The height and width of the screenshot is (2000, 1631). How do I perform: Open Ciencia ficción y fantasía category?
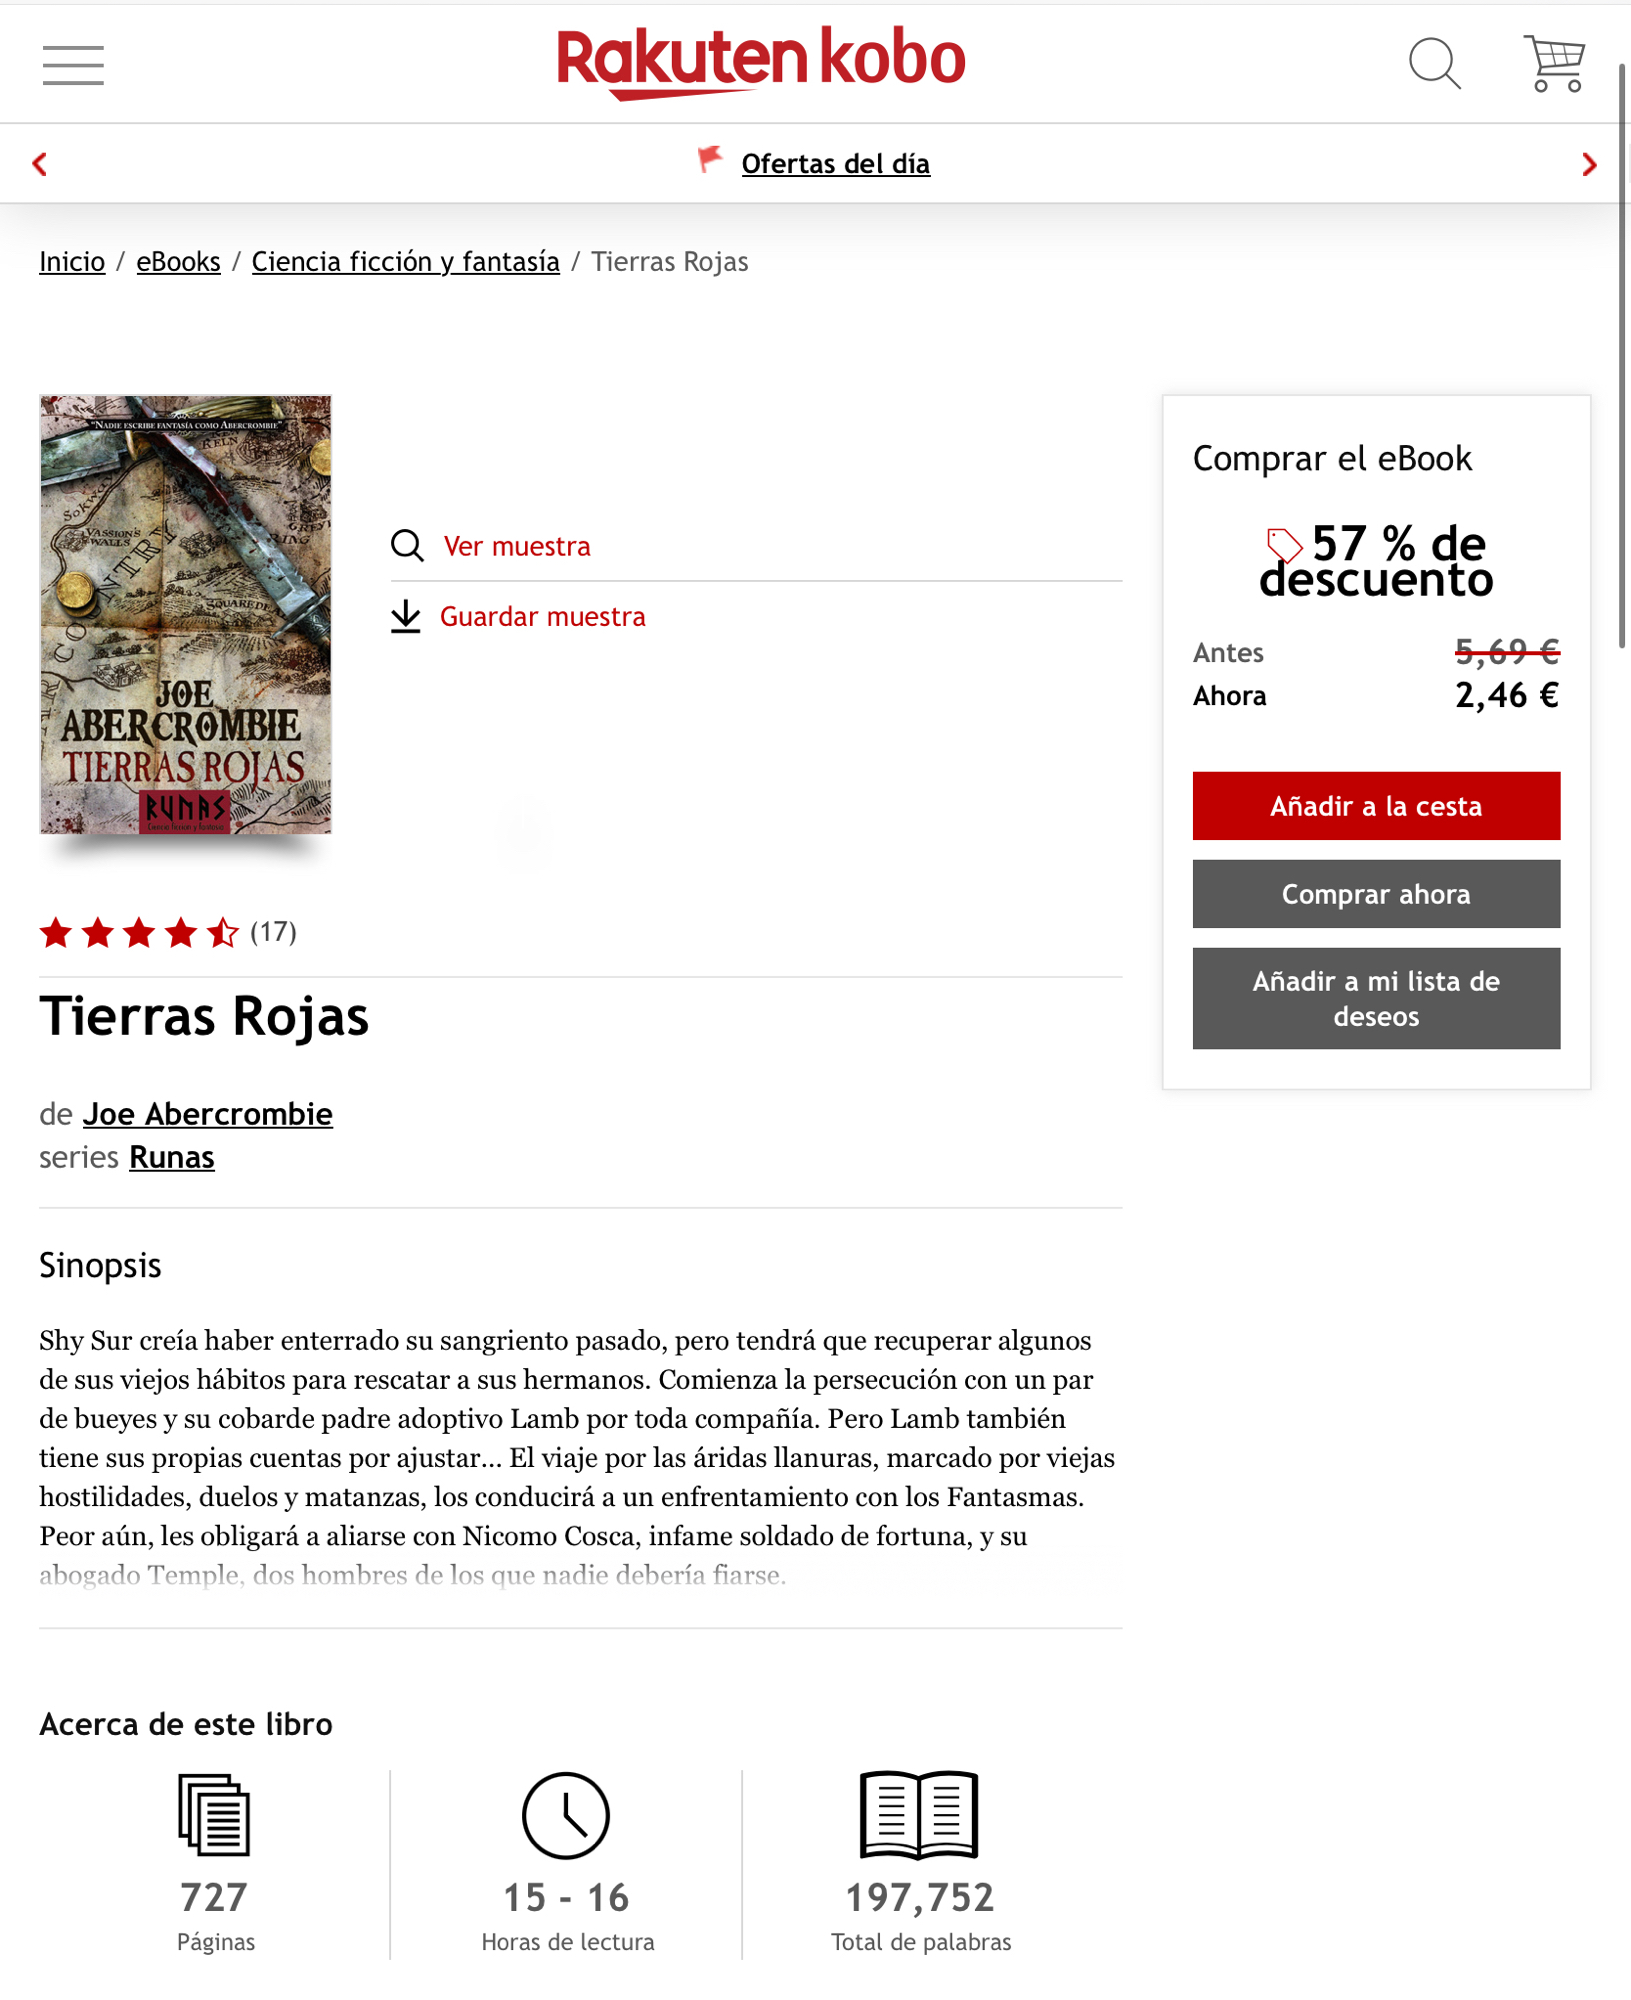click(x=405, y=261)
